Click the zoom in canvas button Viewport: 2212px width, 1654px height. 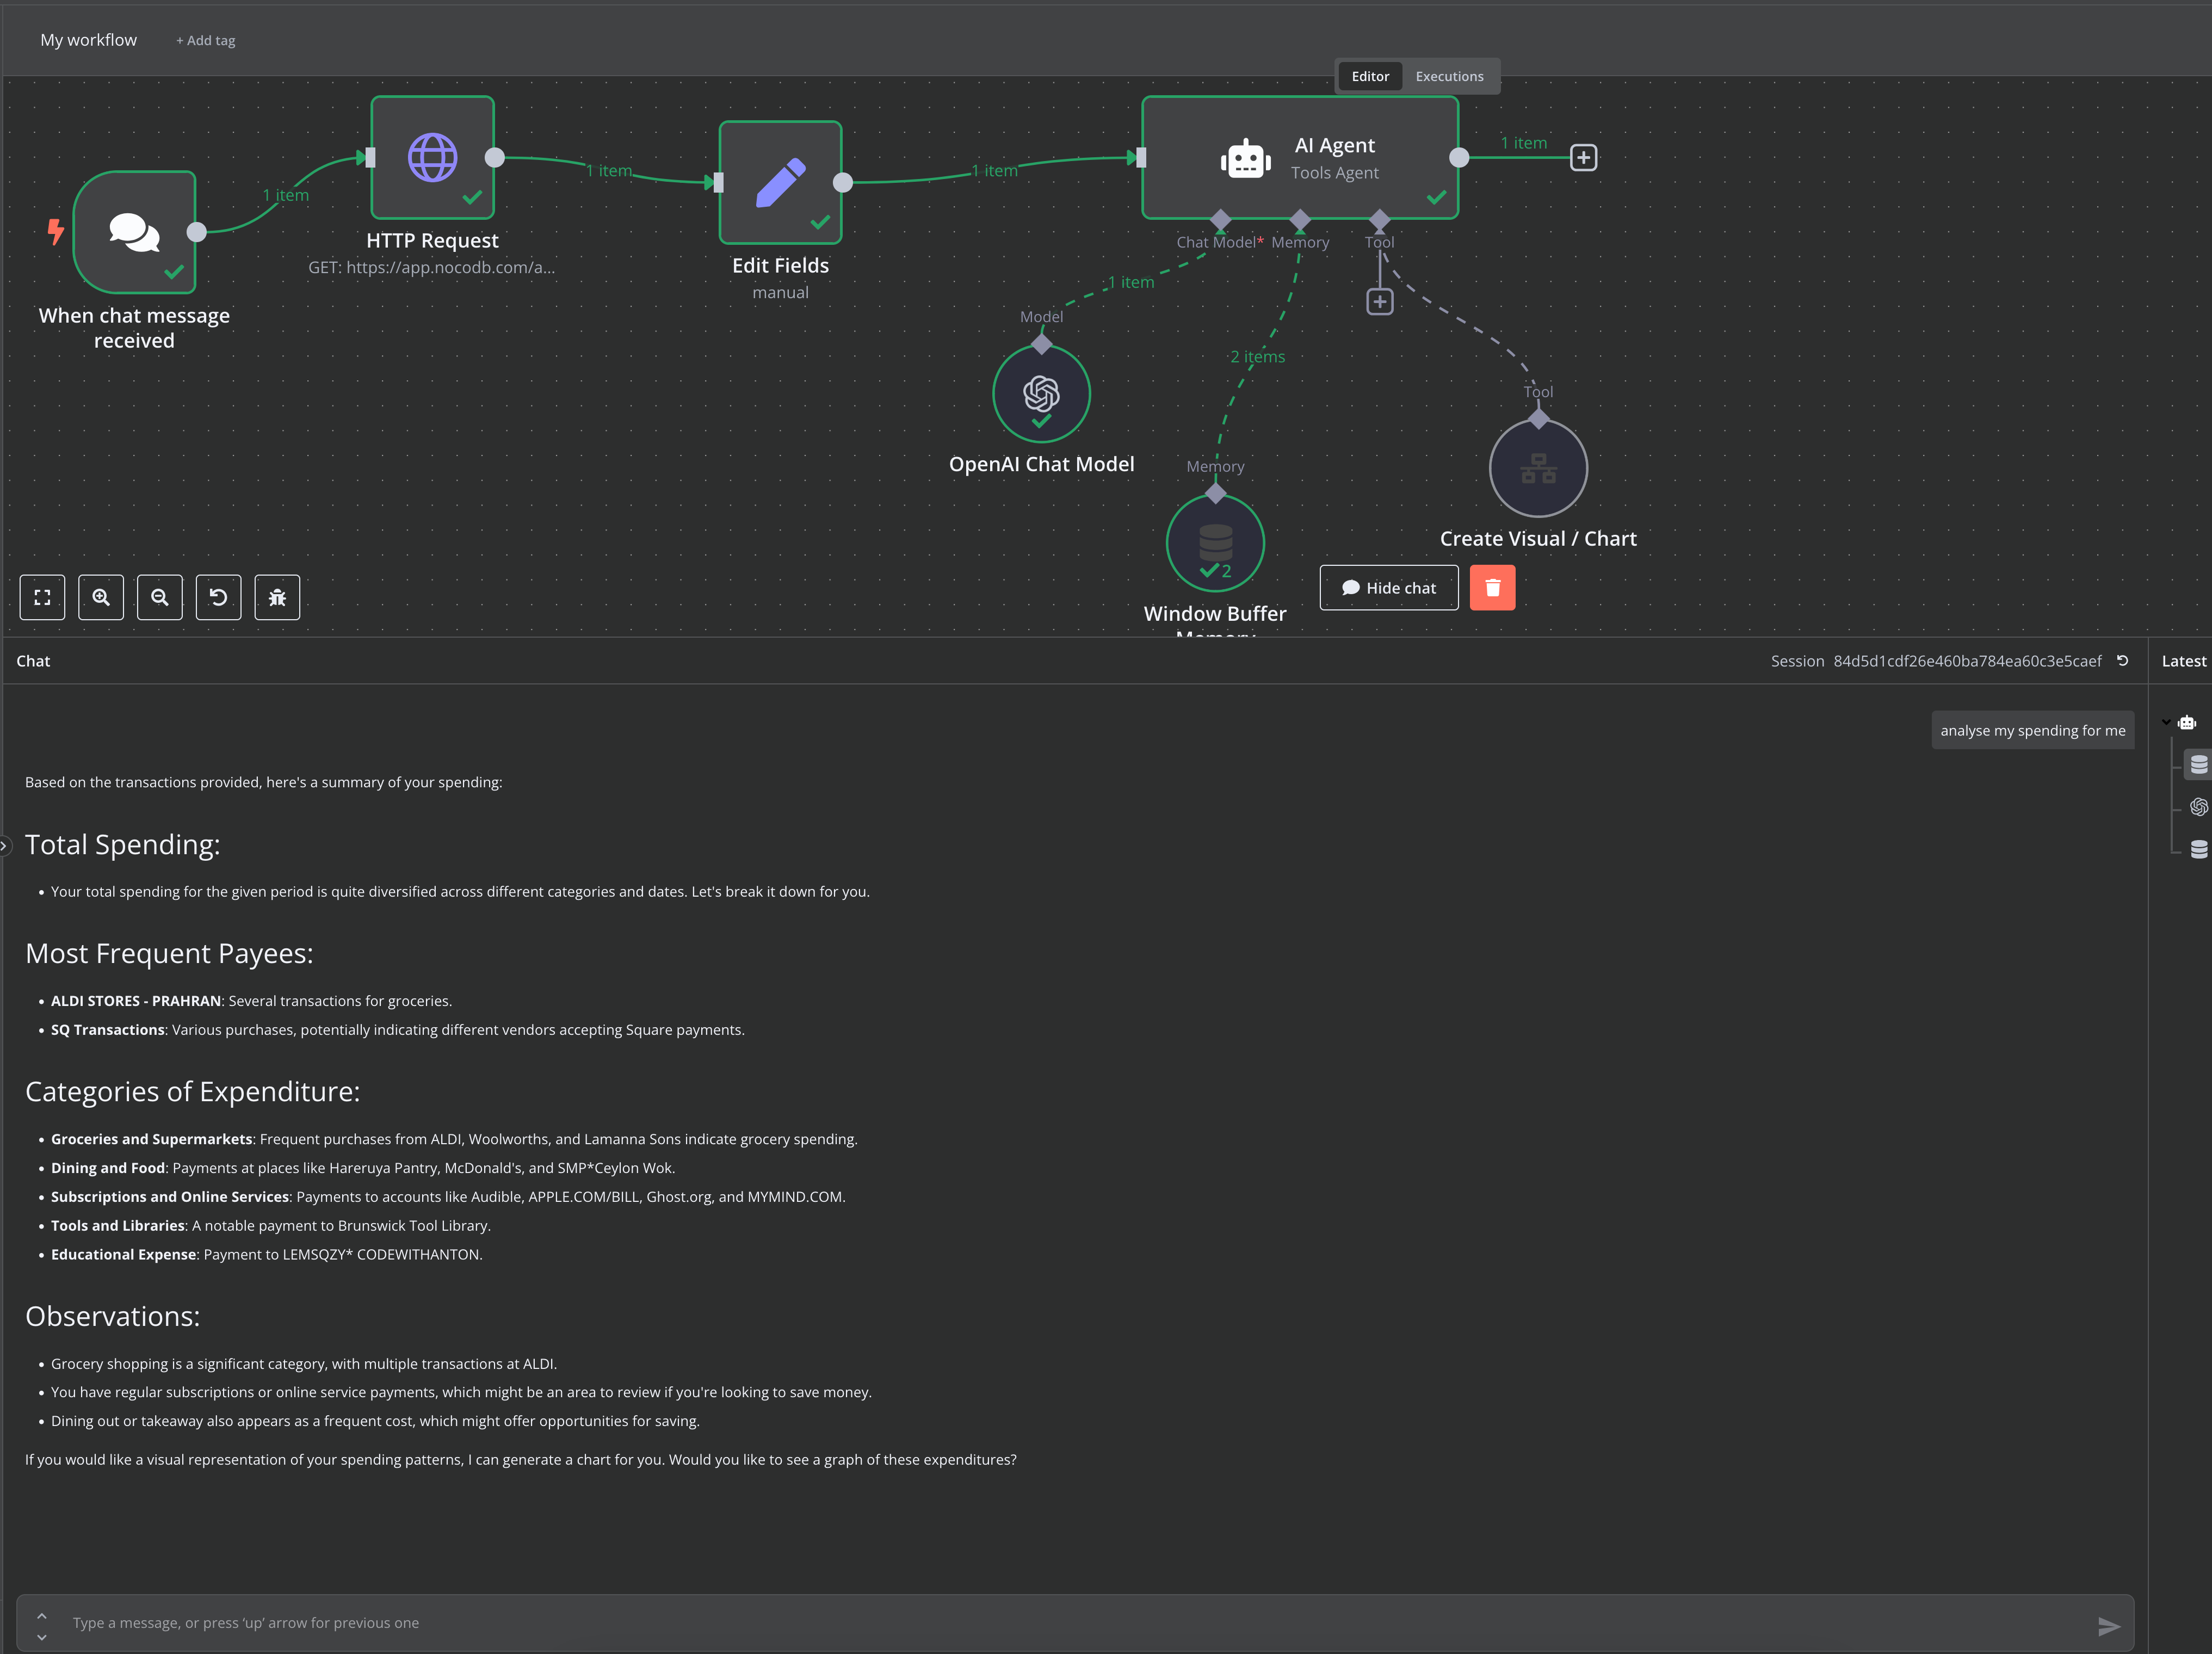pyautogui.click(x=101, y=597)
